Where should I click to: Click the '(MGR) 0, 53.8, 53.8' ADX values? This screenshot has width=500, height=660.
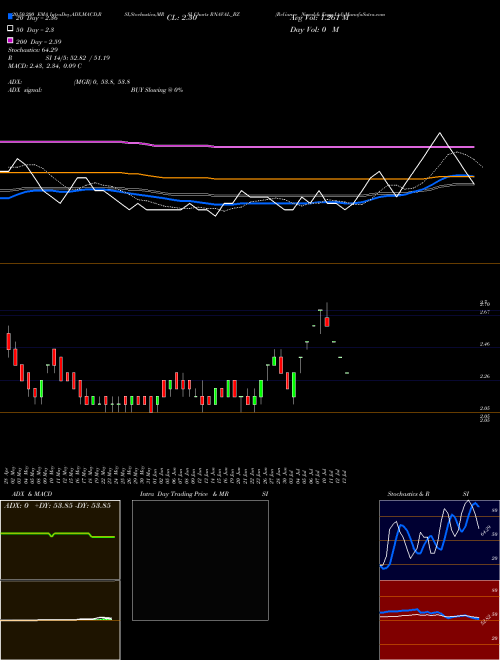pyautogui.click(x=102, y=82)
